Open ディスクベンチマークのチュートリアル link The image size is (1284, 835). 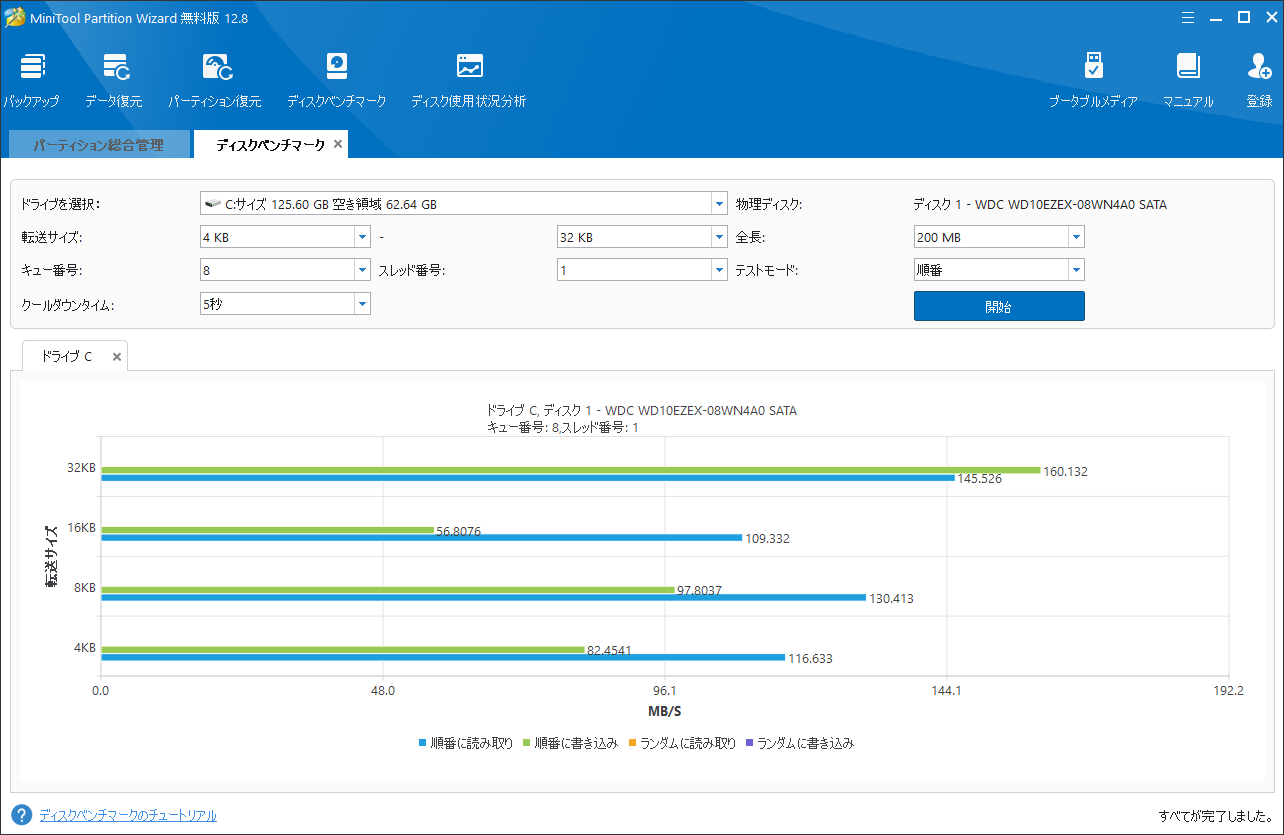(x=128, y=815)
